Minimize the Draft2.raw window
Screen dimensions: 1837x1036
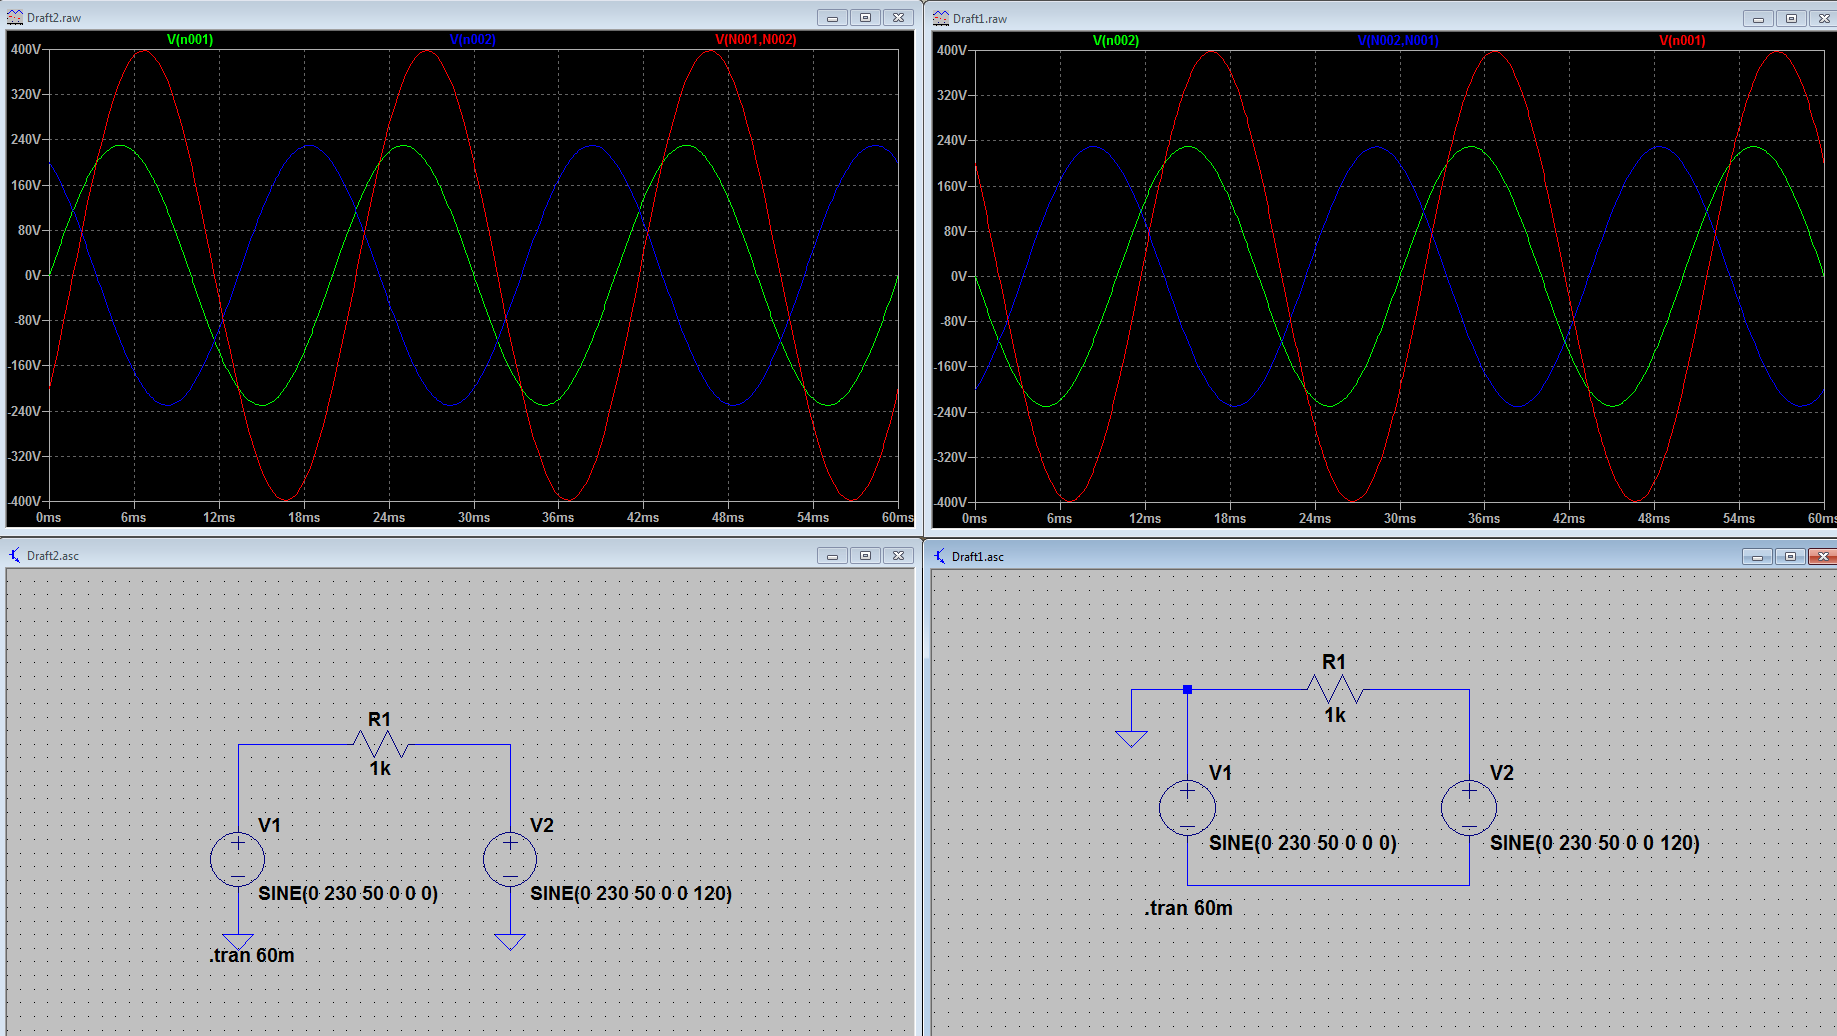(832, 17)
